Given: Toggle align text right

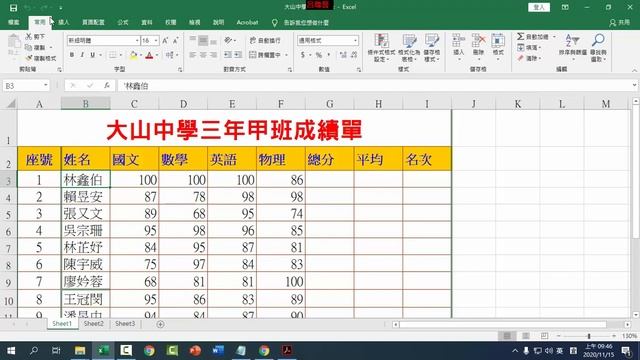Looking at the screenshot, I should (213, 55).
